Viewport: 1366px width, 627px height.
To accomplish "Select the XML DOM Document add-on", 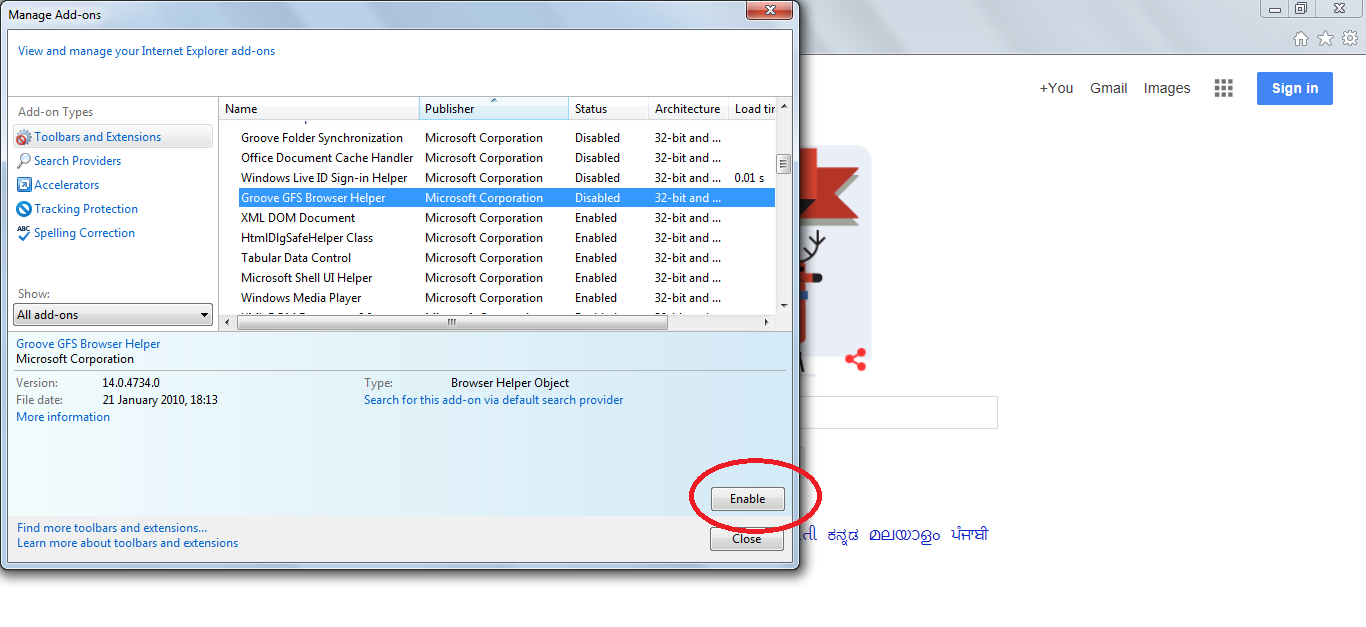I will 296,217.
